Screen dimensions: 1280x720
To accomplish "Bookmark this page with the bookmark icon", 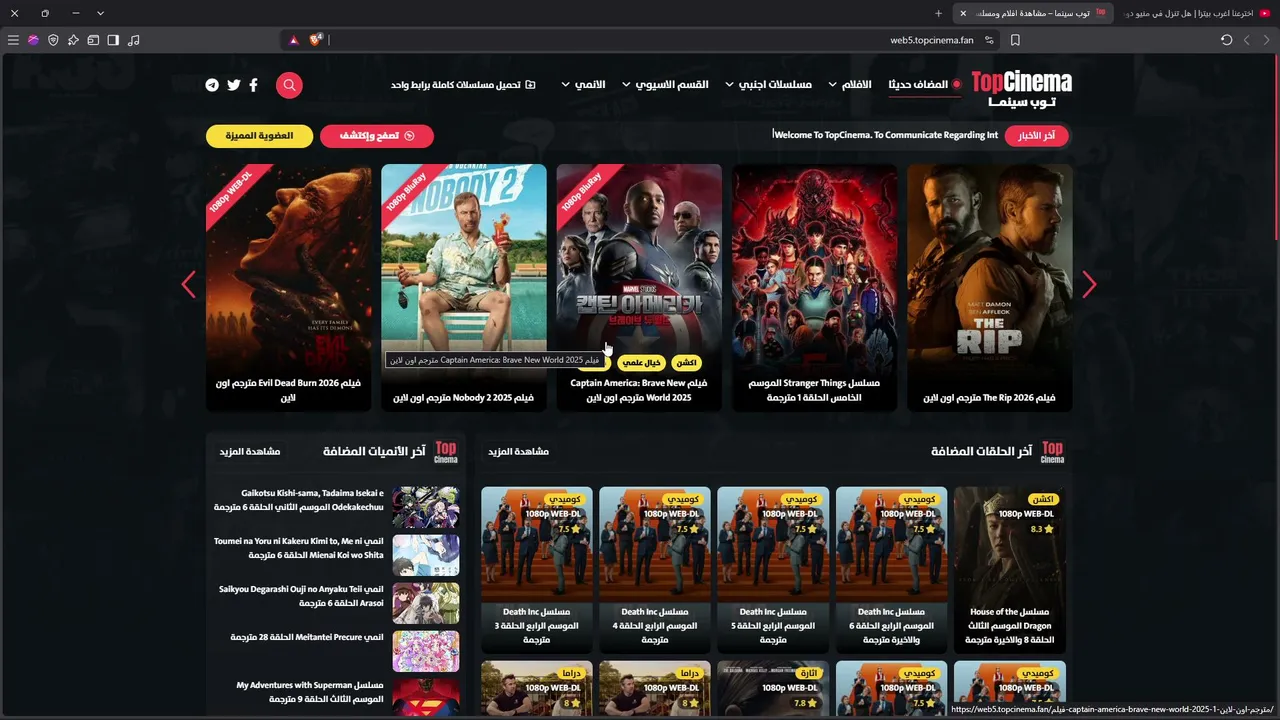I will [1015, 40].
